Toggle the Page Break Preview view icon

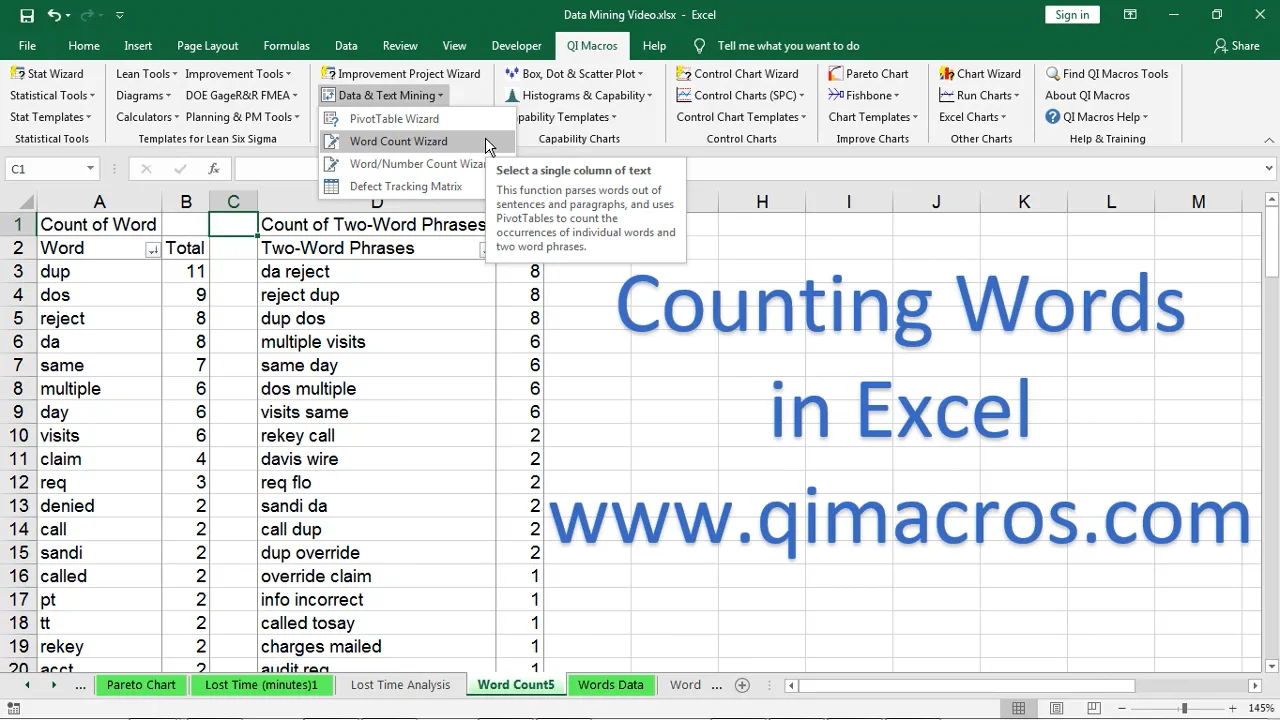1095,709
